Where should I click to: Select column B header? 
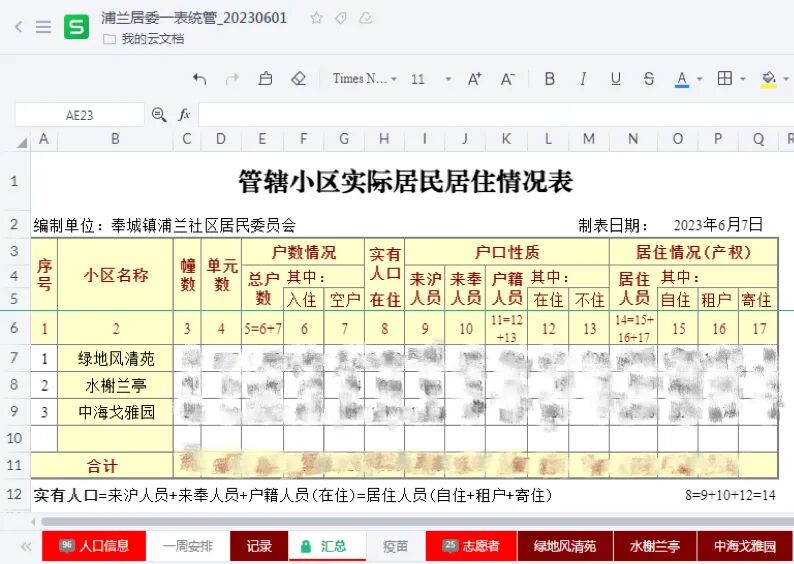point(115,139)
